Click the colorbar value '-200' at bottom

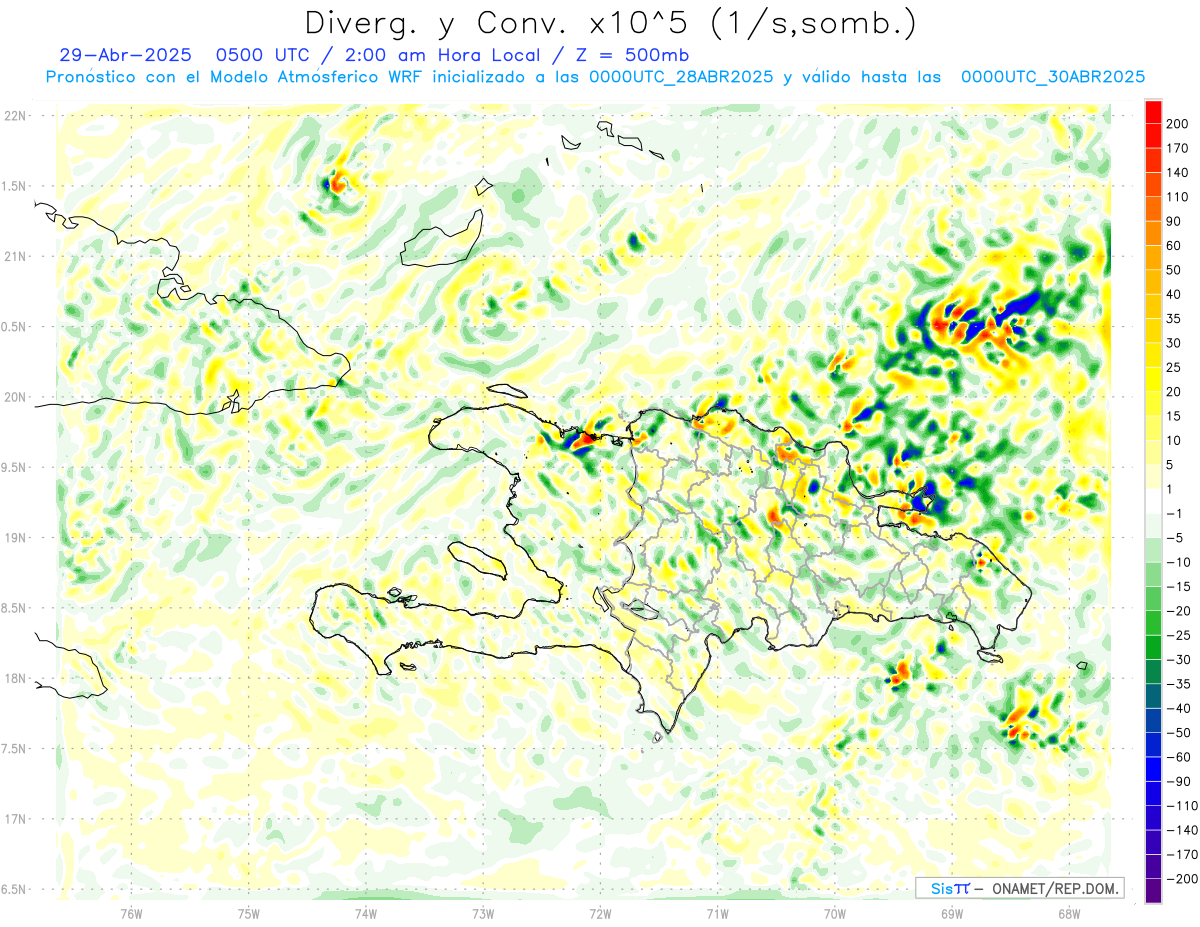pyautogui.click(x=1182, y=879)
